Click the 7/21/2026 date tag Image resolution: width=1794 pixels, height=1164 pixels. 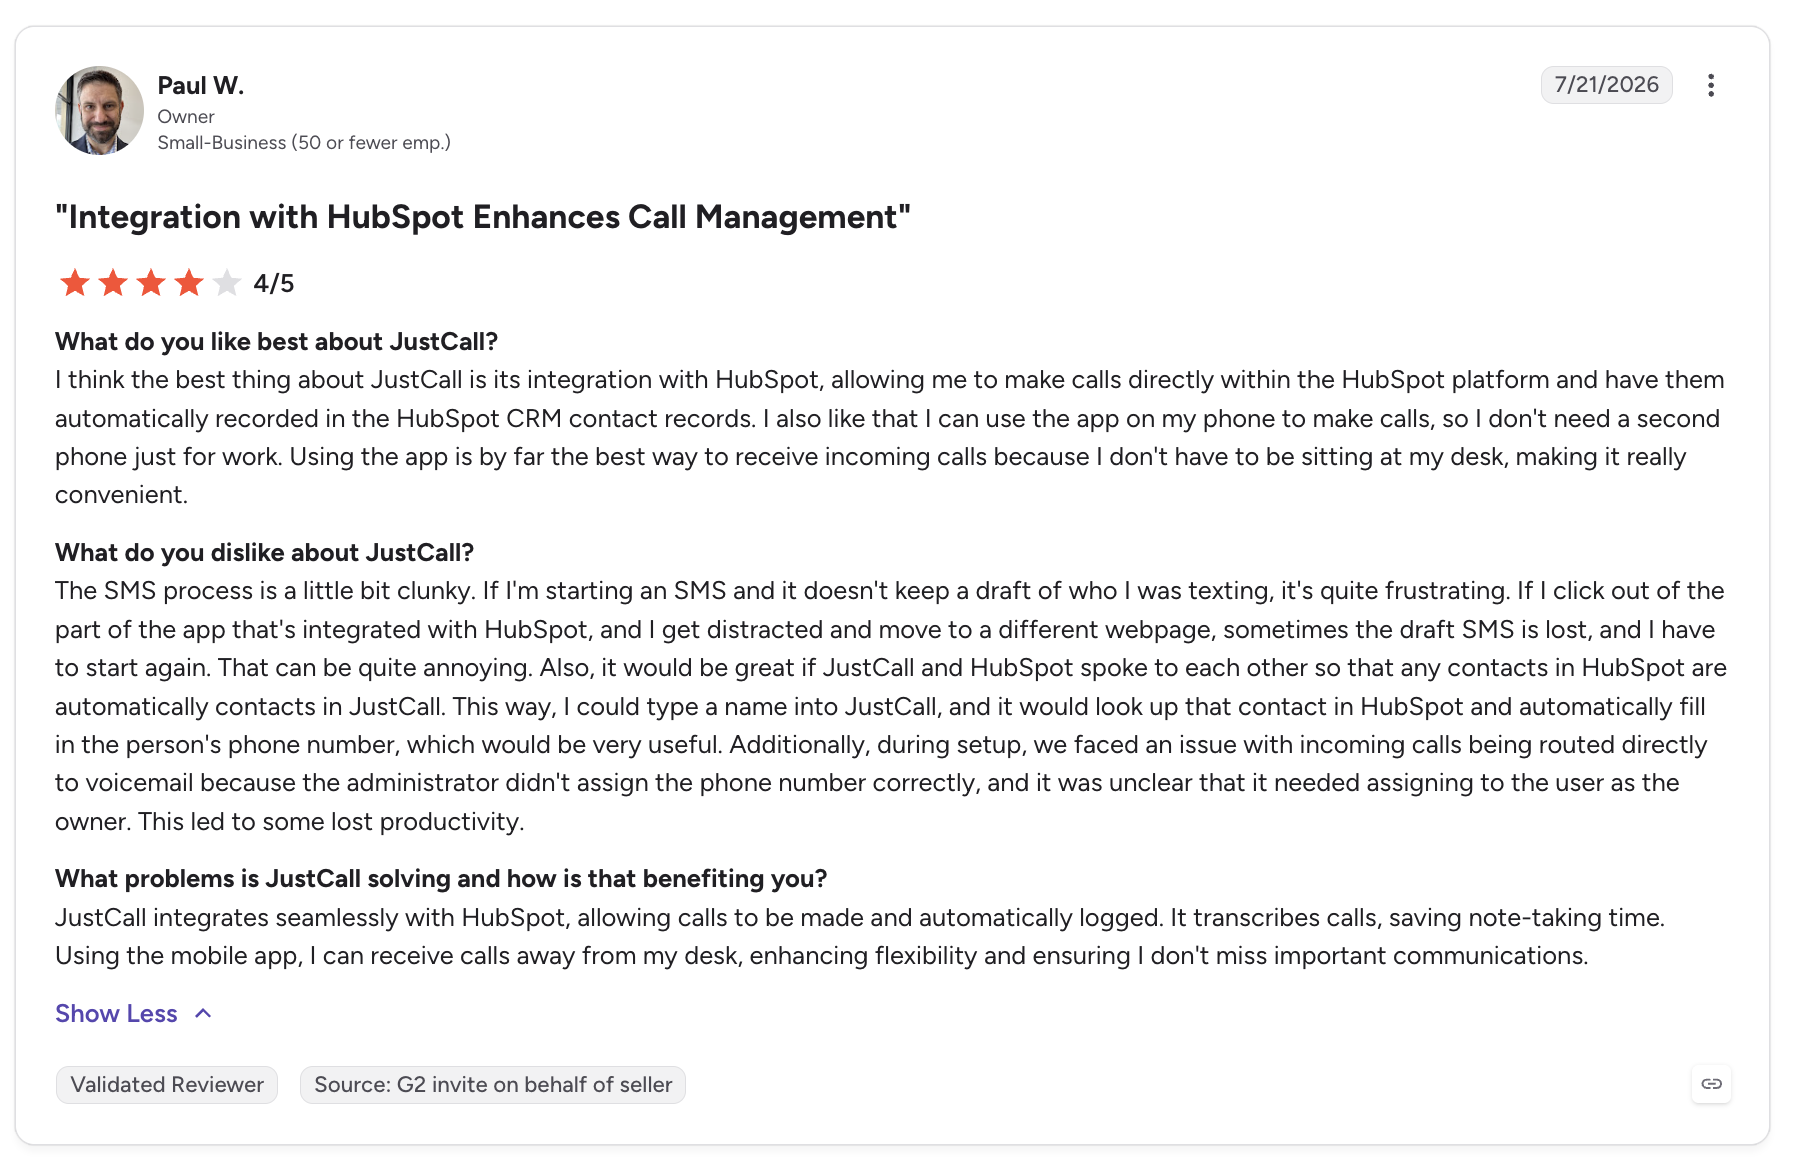pyautogui.click(x=1606, y=85)
